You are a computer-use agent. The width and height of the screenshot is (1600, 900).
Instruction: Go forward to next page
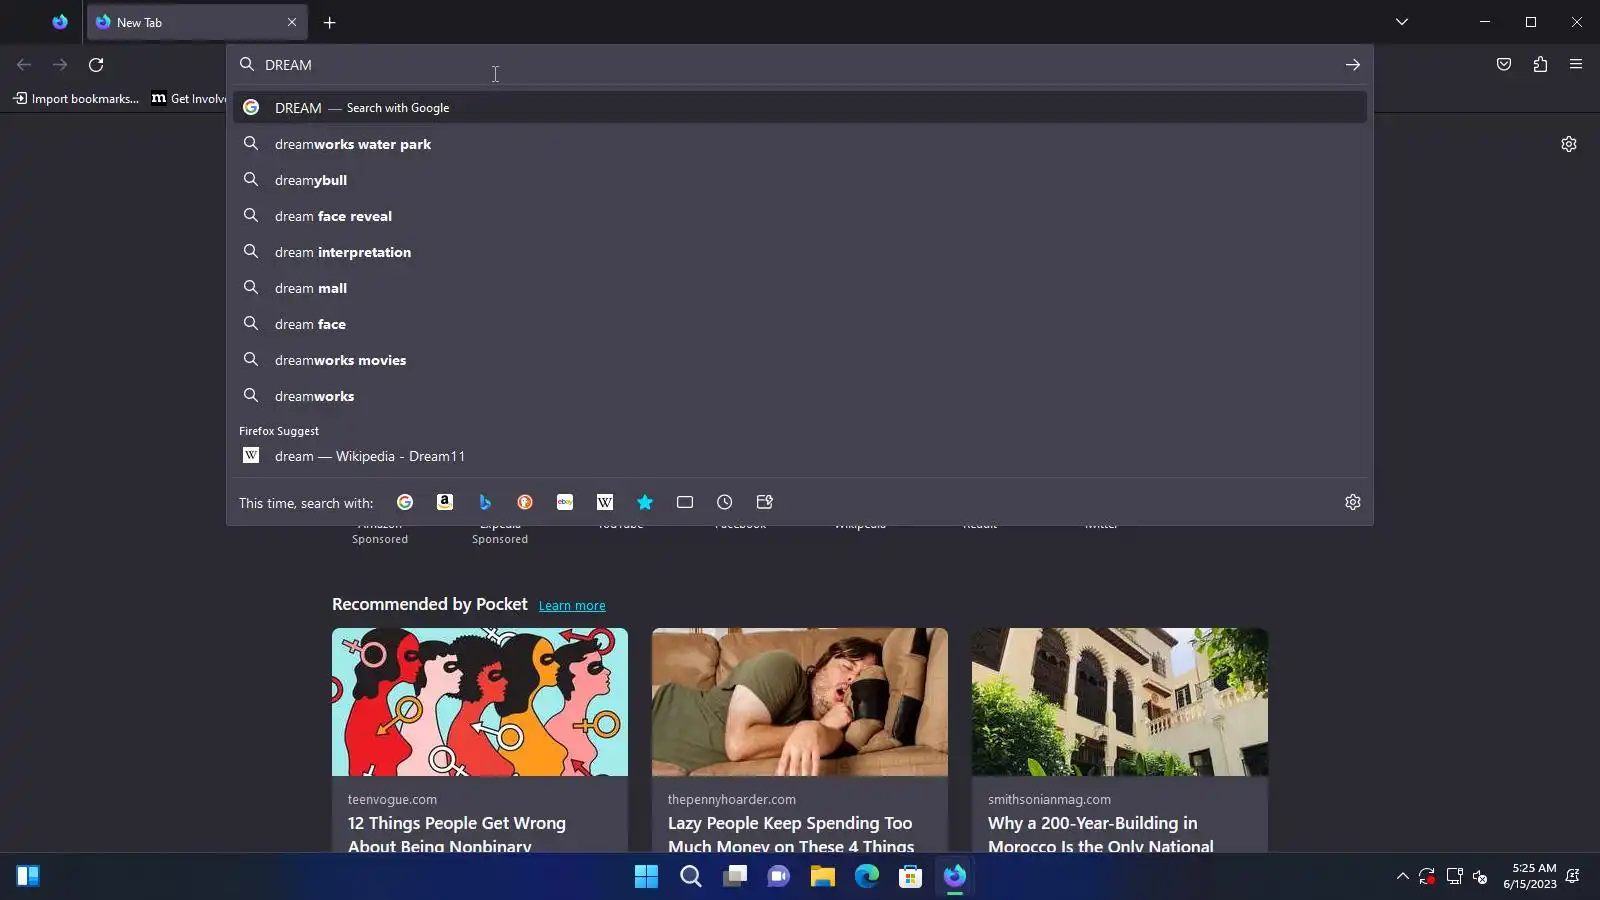[x=60, y=65]
